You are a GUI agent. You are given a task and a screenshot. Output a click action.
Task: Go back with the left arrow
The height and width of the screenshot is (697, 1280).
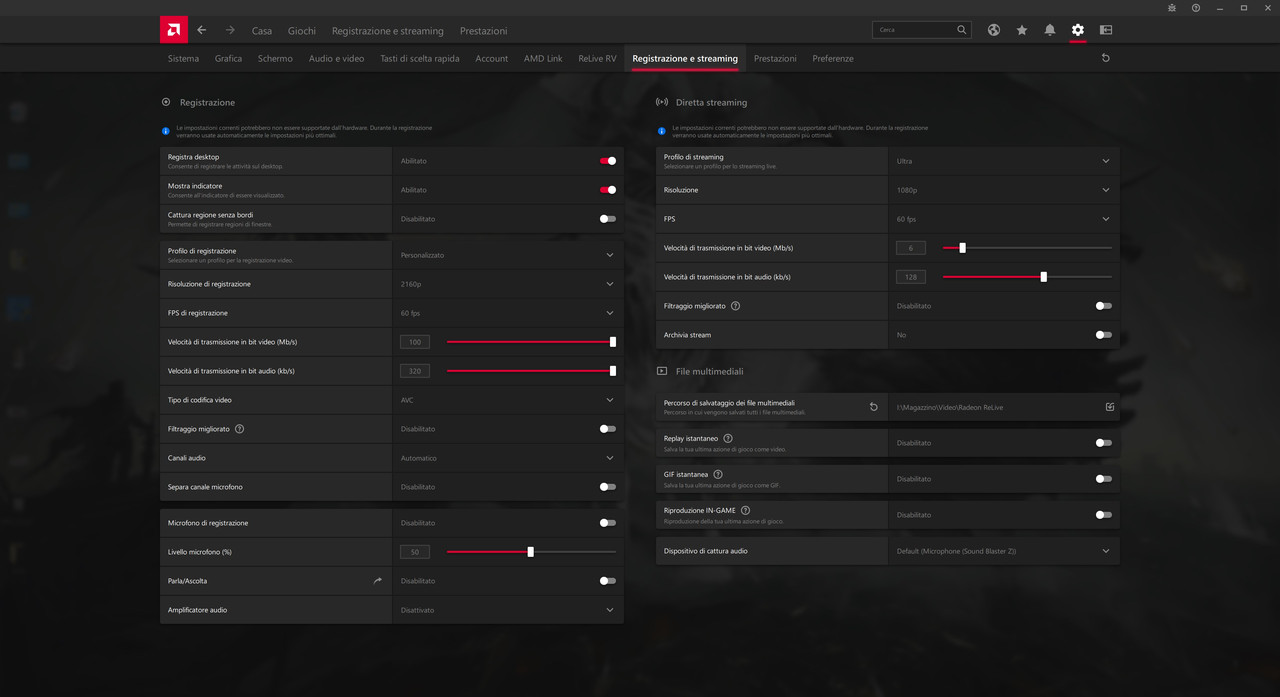(202, 30)
